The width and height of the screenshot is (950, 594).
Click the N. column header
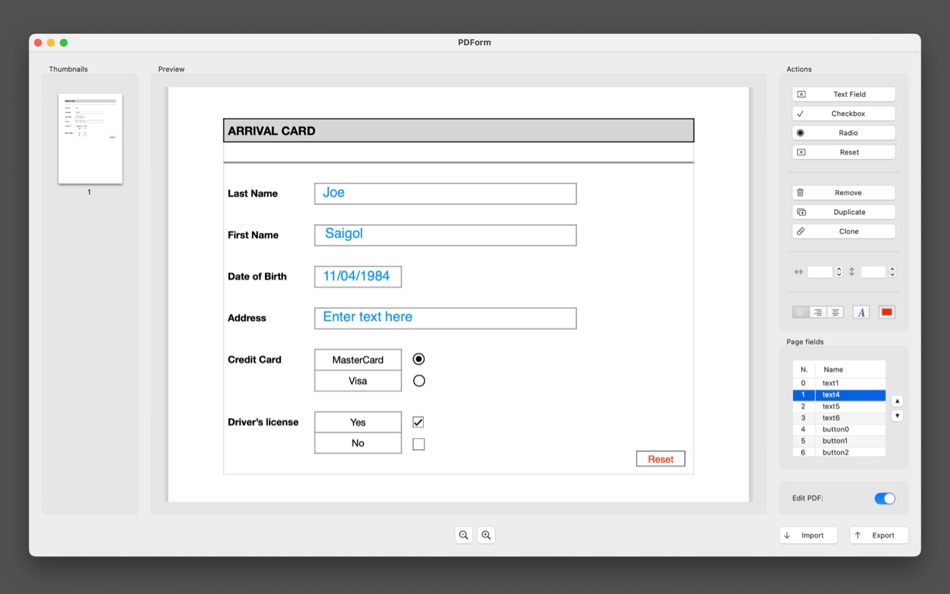click(x=804, y=369)
